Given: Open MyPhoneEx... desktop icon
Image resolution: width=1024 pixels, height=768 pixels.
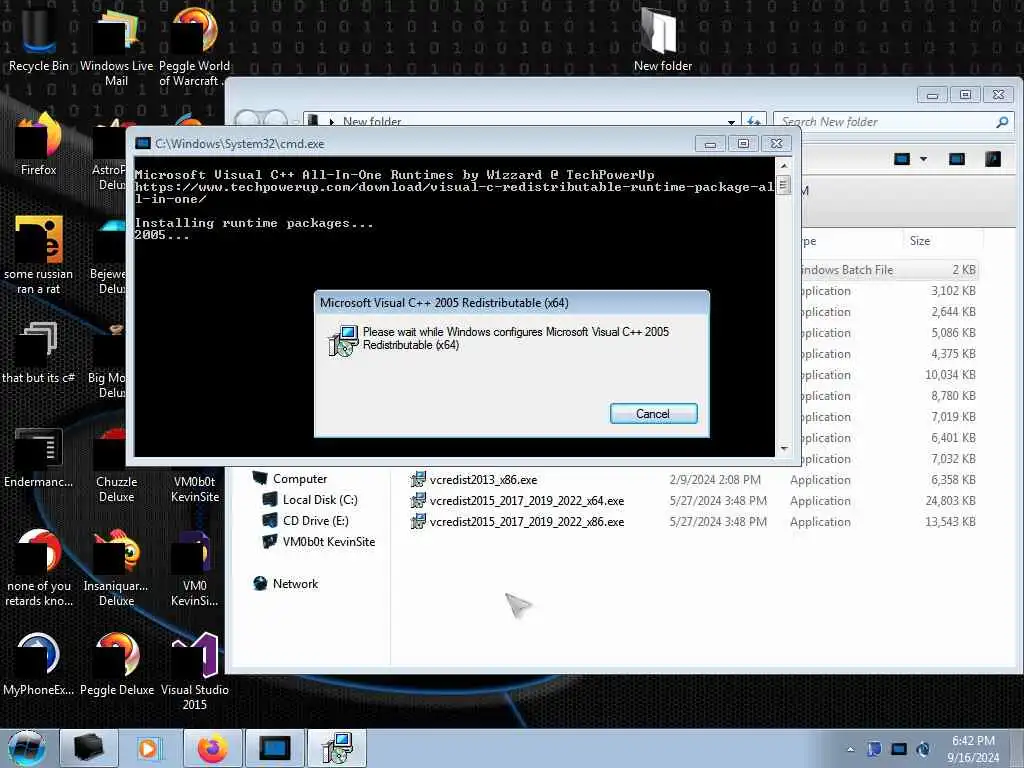Looking at the screenshot, I should pyautogui.click(x=39, y=665).
